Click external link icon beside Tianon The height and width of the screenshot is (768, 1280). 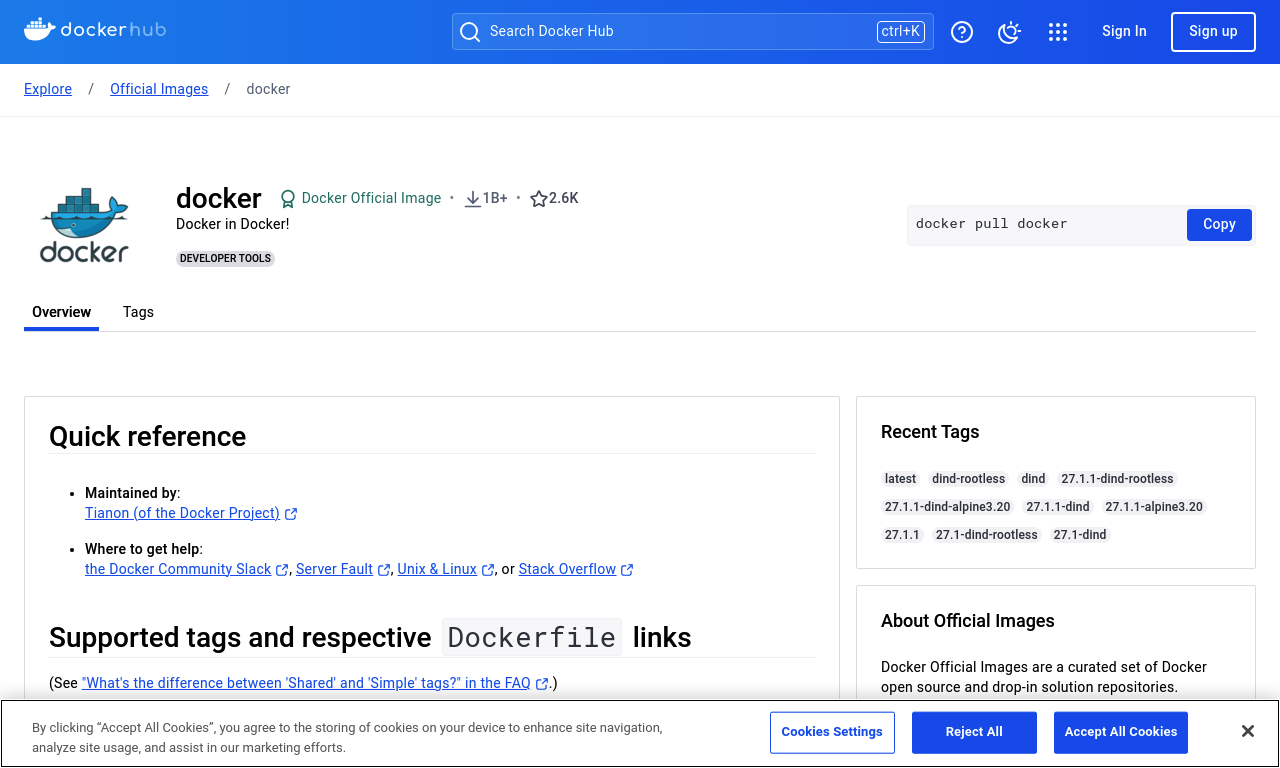291,514
